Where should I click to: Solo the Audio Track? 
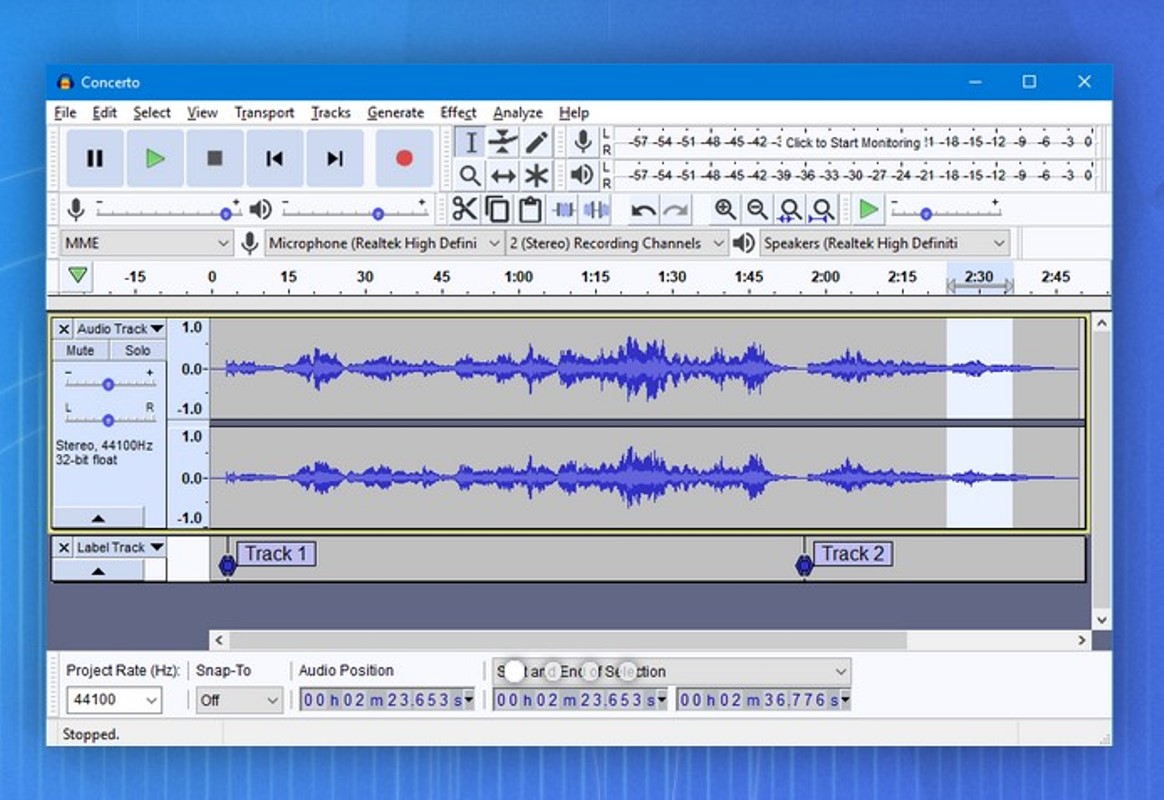[137, 350]
